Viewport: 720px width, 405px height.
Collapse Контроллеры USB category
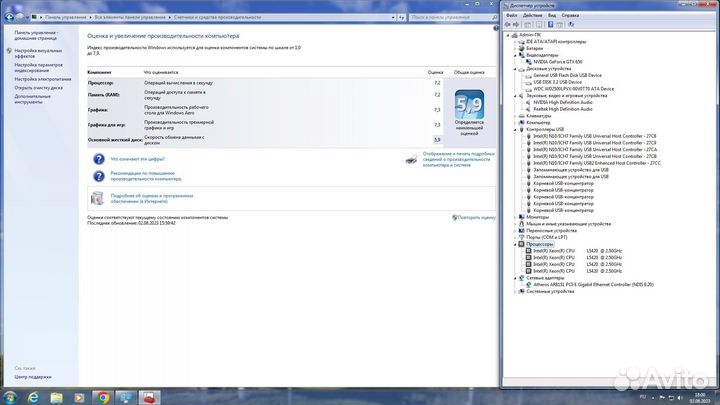pos(515,129)
